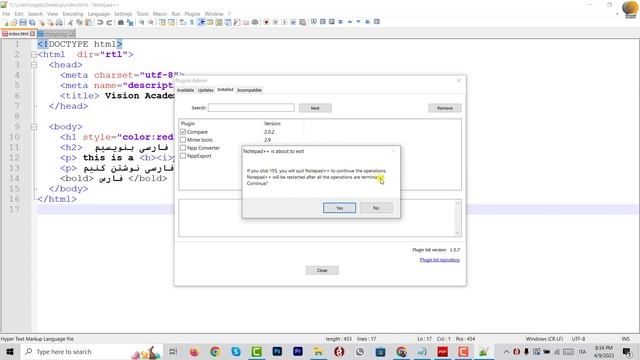Click the Start Recording macro icon
Screen dimensions: 640x360
[266, 22]
